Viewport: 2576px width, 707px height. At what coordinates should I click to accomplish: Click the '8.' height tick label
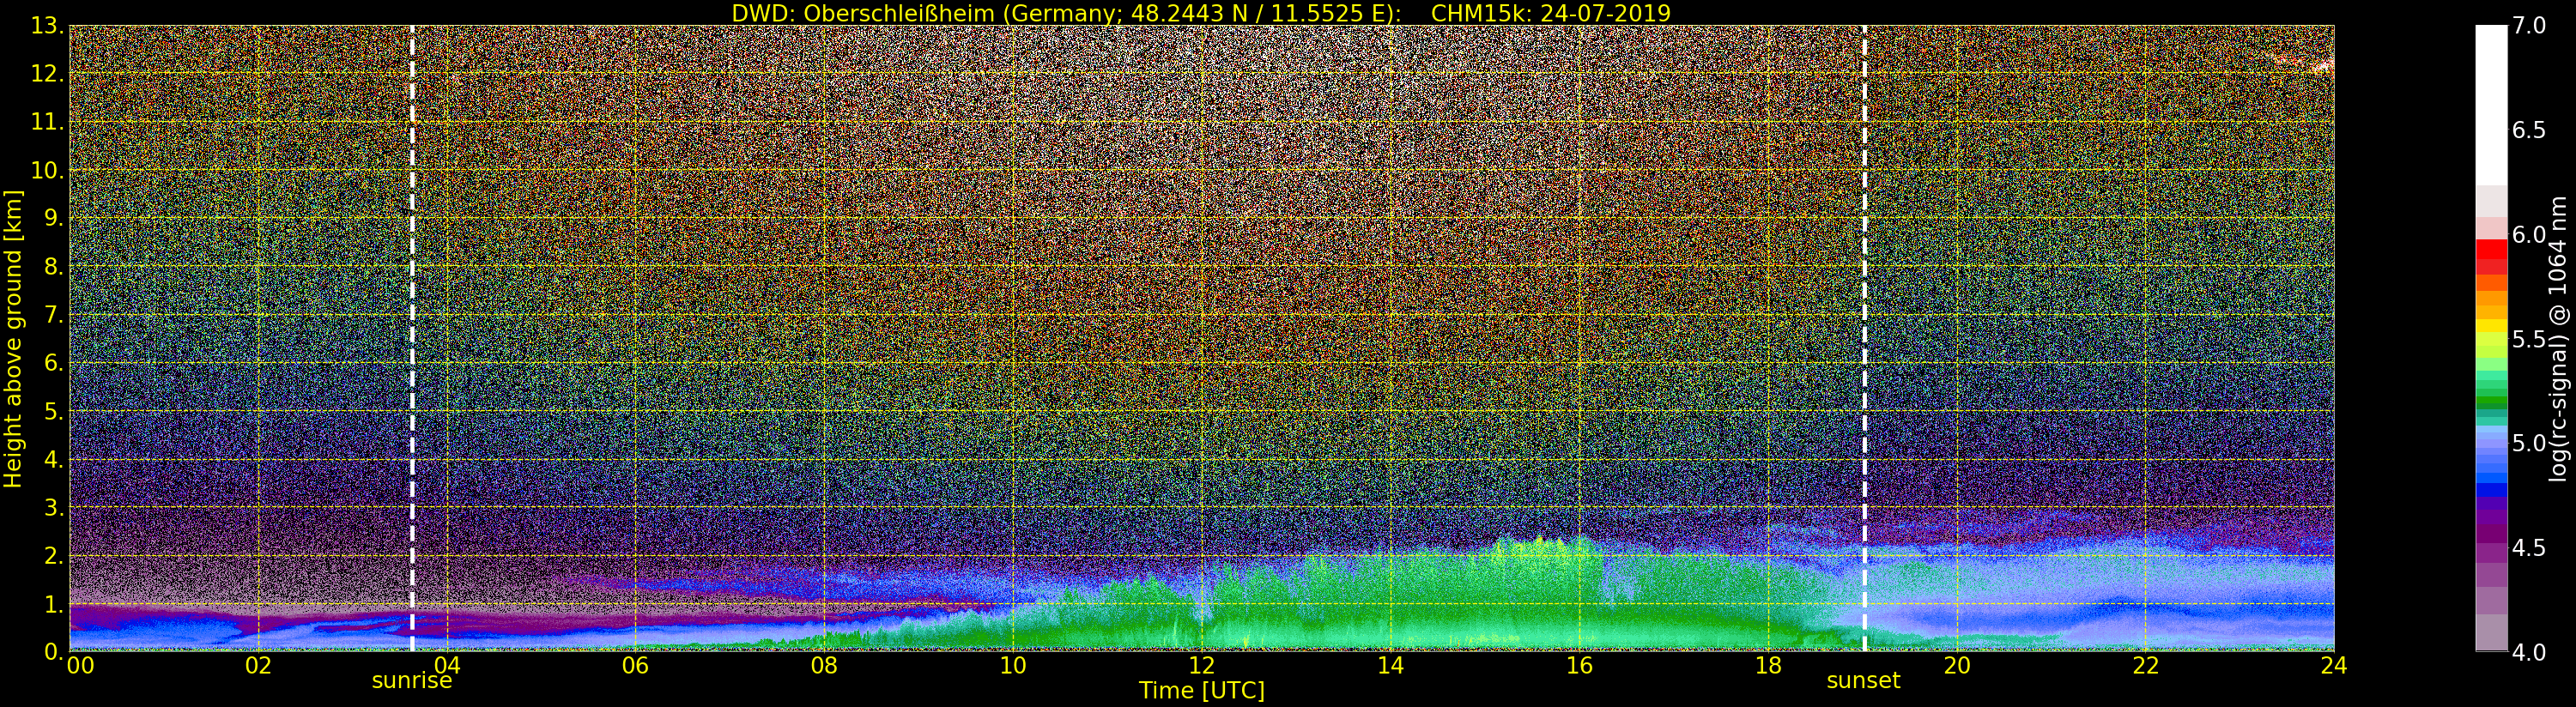point(54,267)
